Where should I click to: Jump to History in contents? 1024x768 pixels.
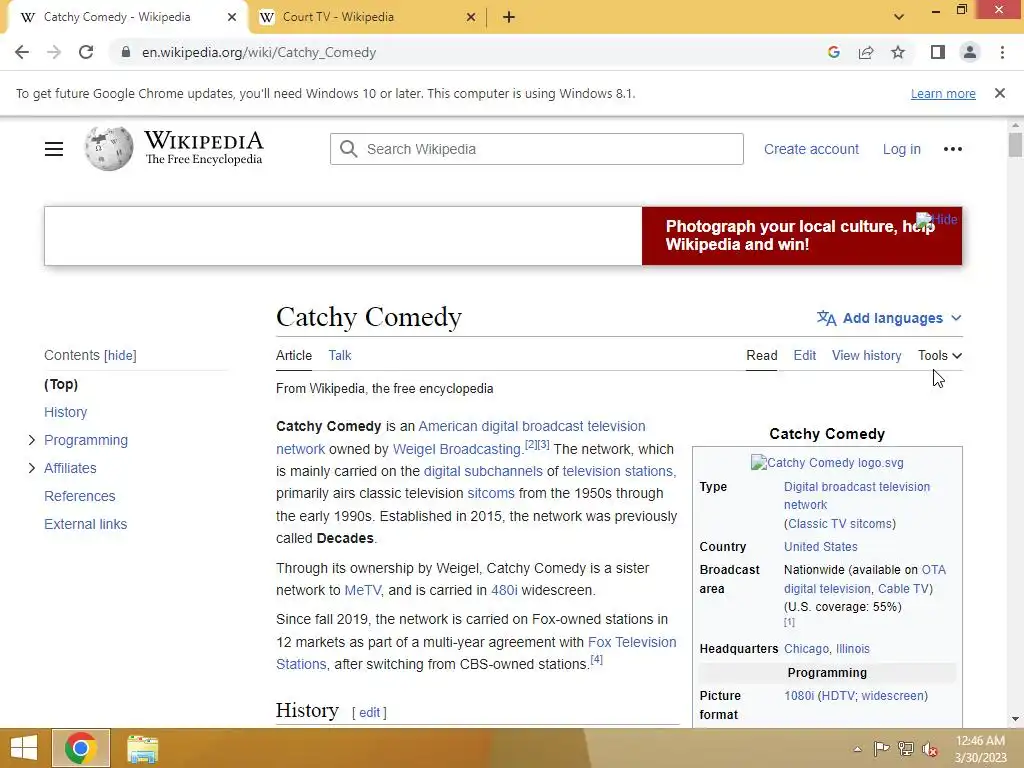tap(65, 412)
